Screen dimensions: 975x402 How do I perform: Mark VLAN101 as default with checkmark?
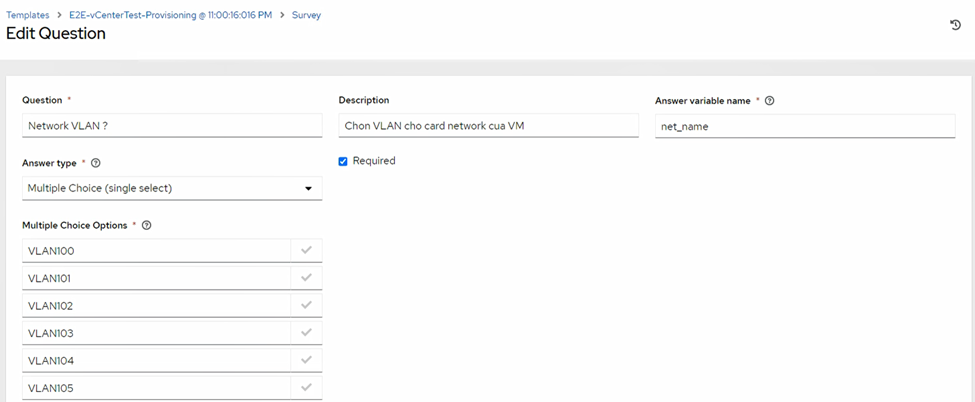306,278
